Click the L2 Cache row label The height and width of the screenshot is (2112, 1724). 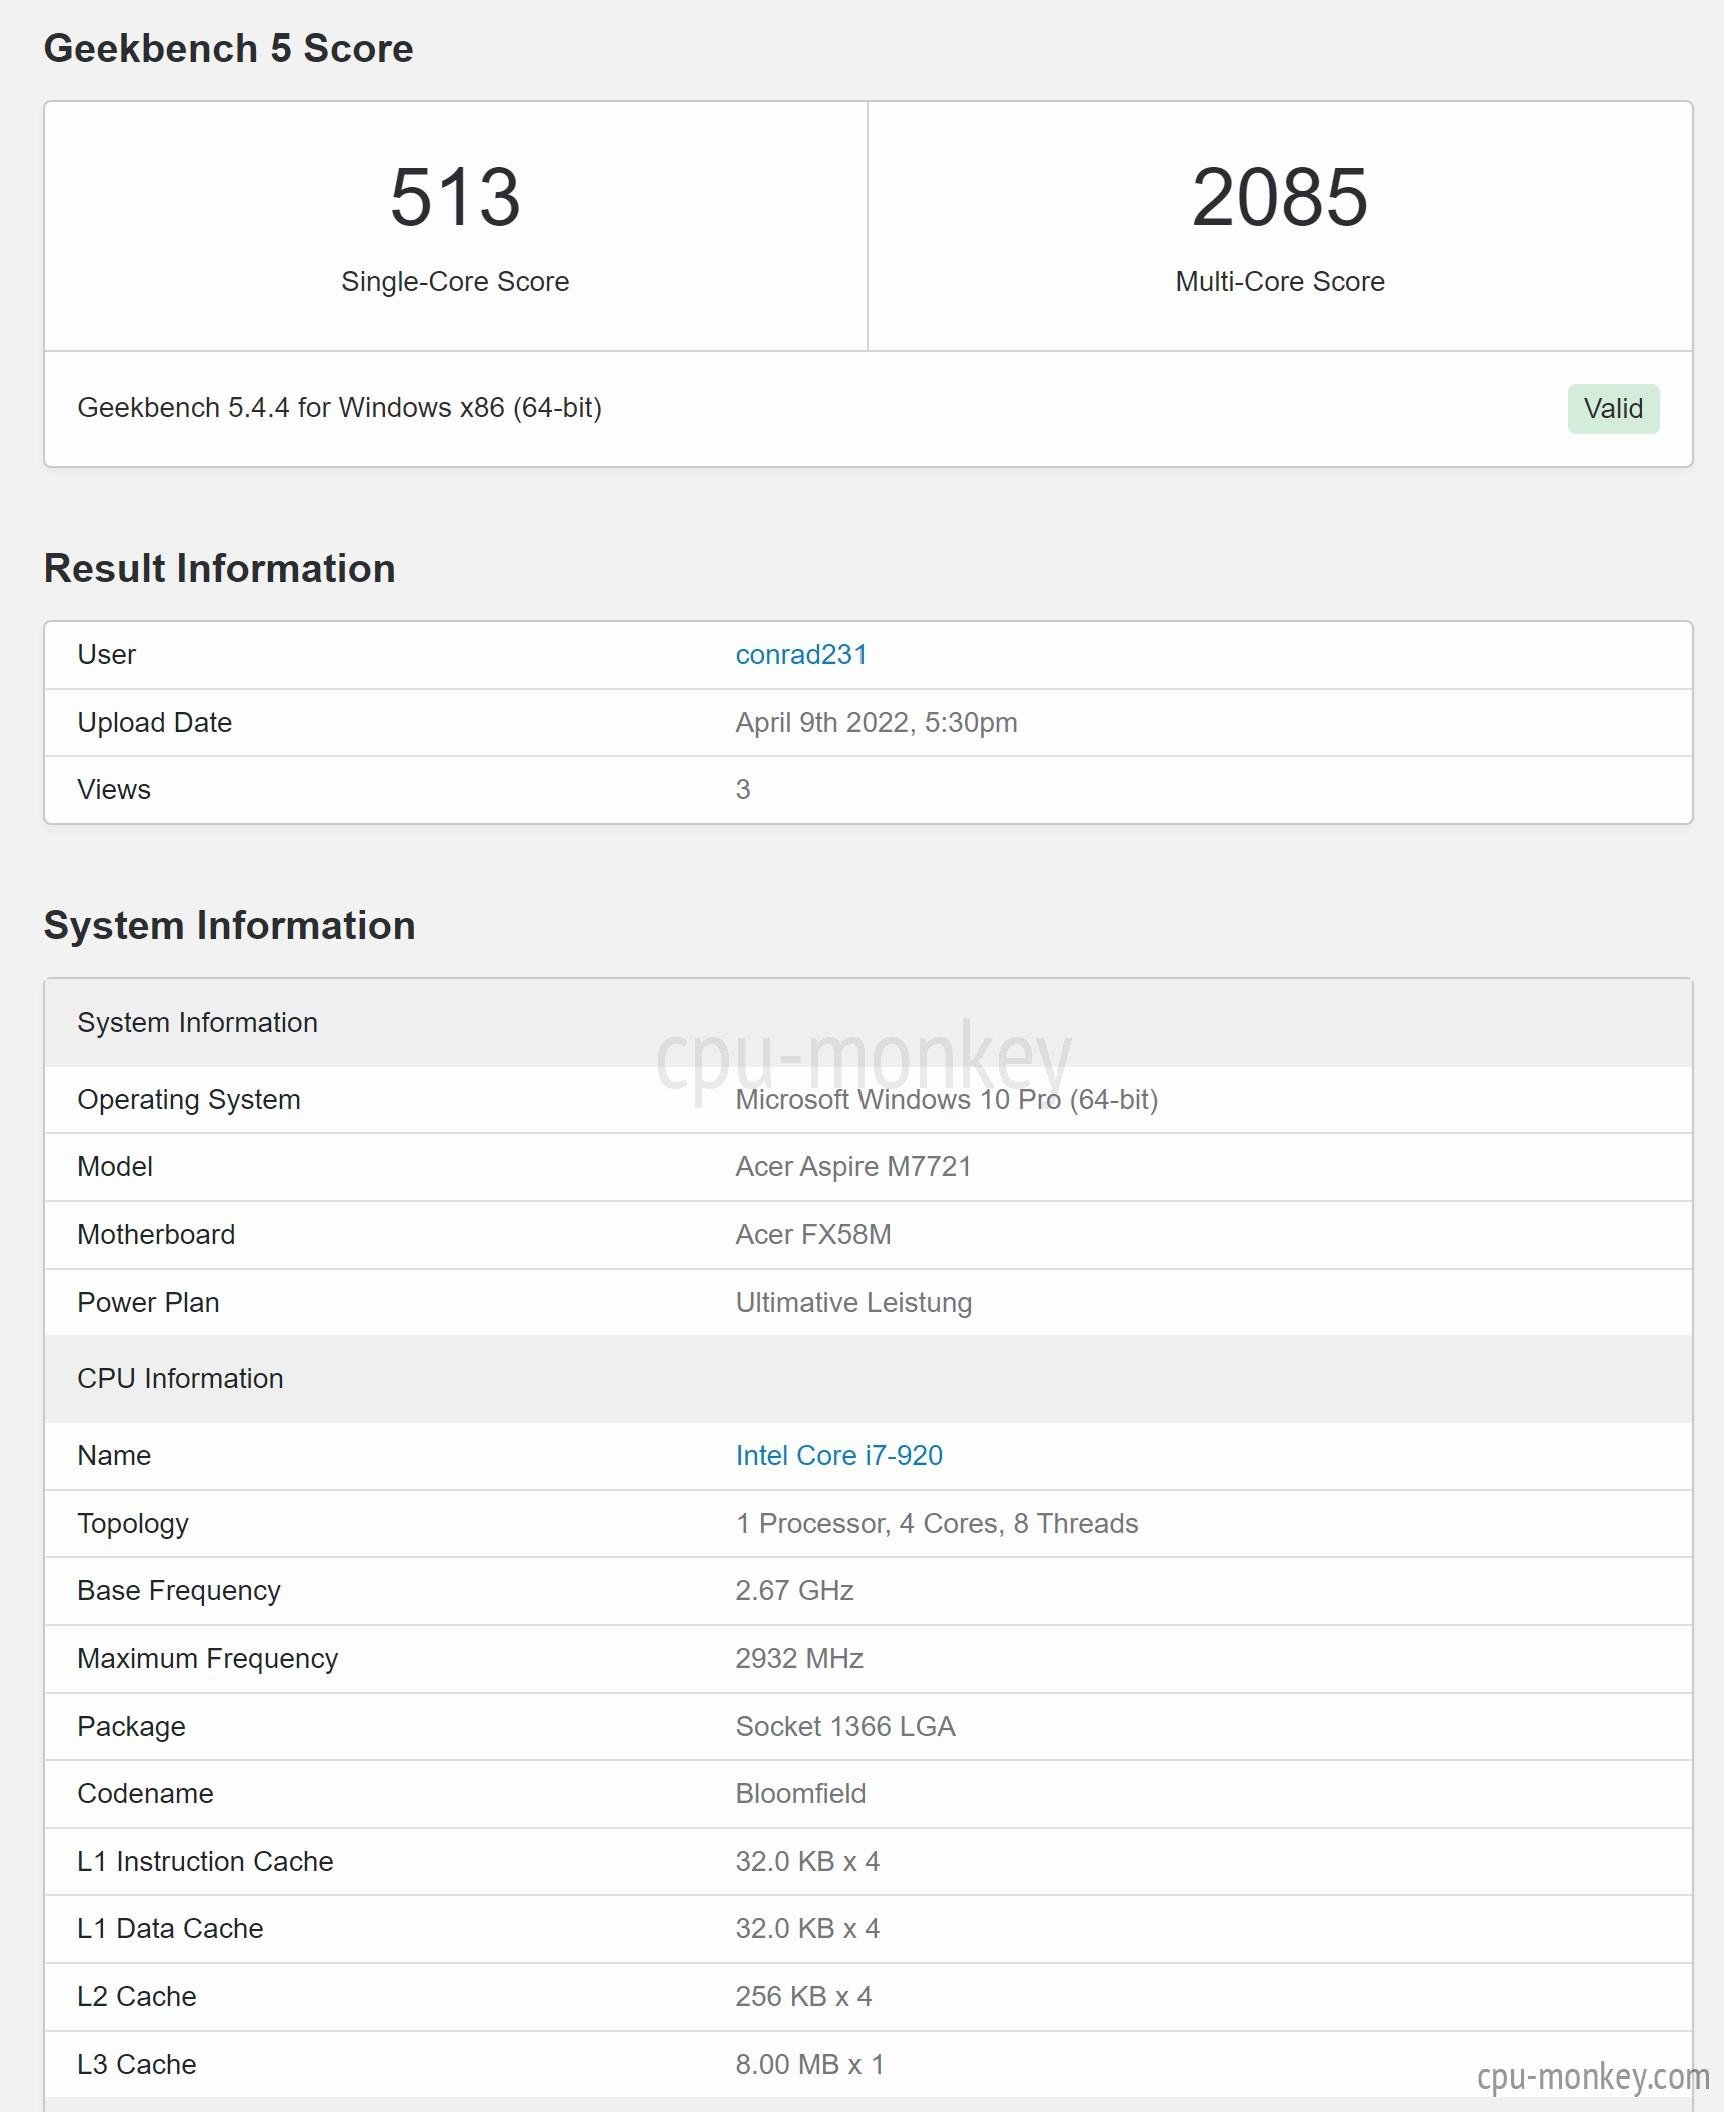tap(136, 1996)
